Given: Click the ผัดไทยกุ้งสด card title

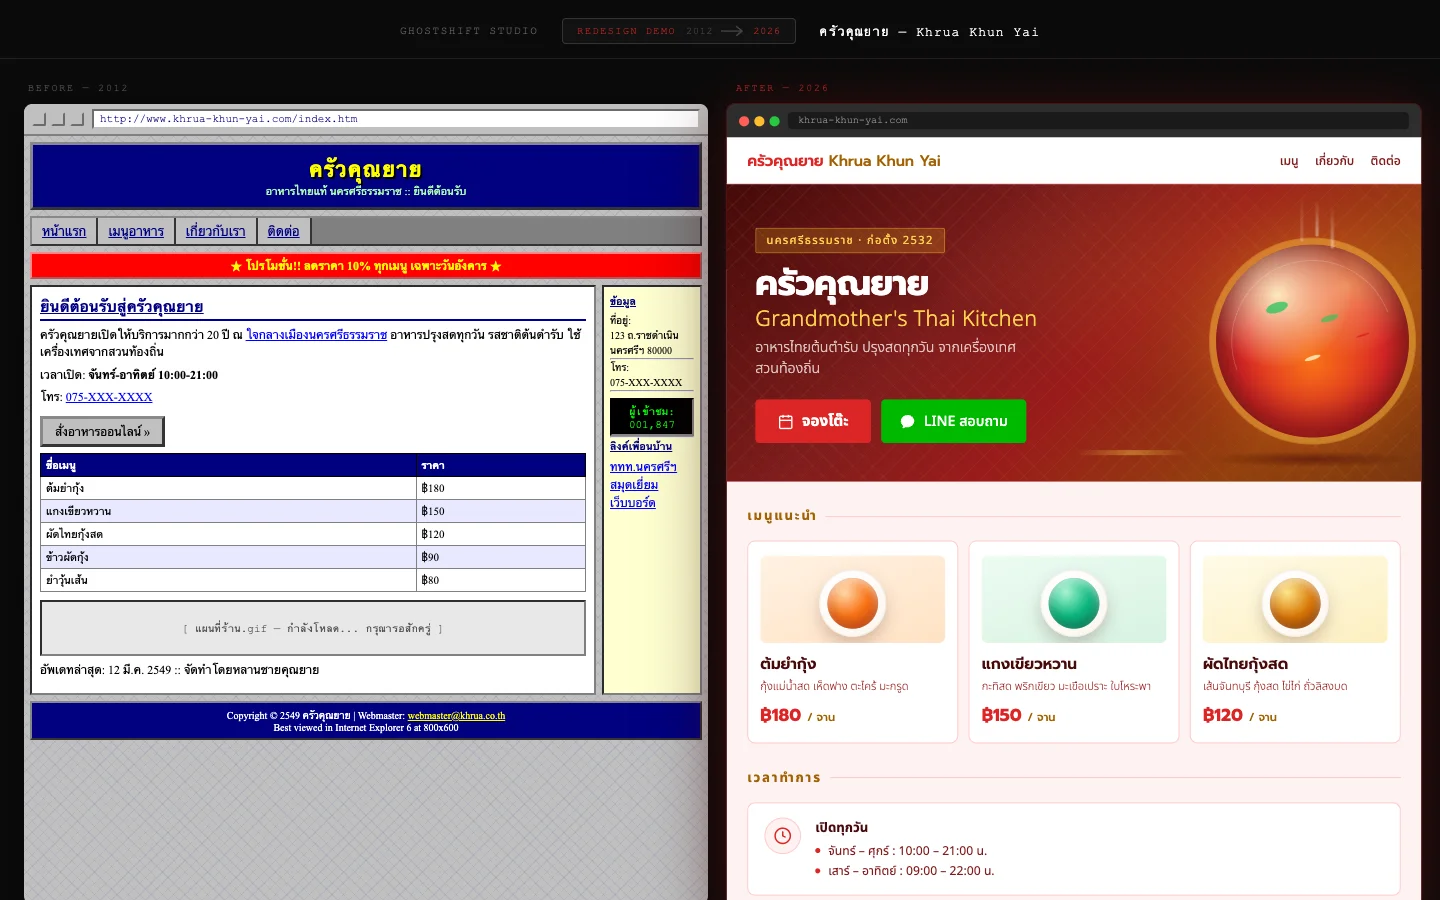Looking at the screenshot, I should tap(1245, 664).
